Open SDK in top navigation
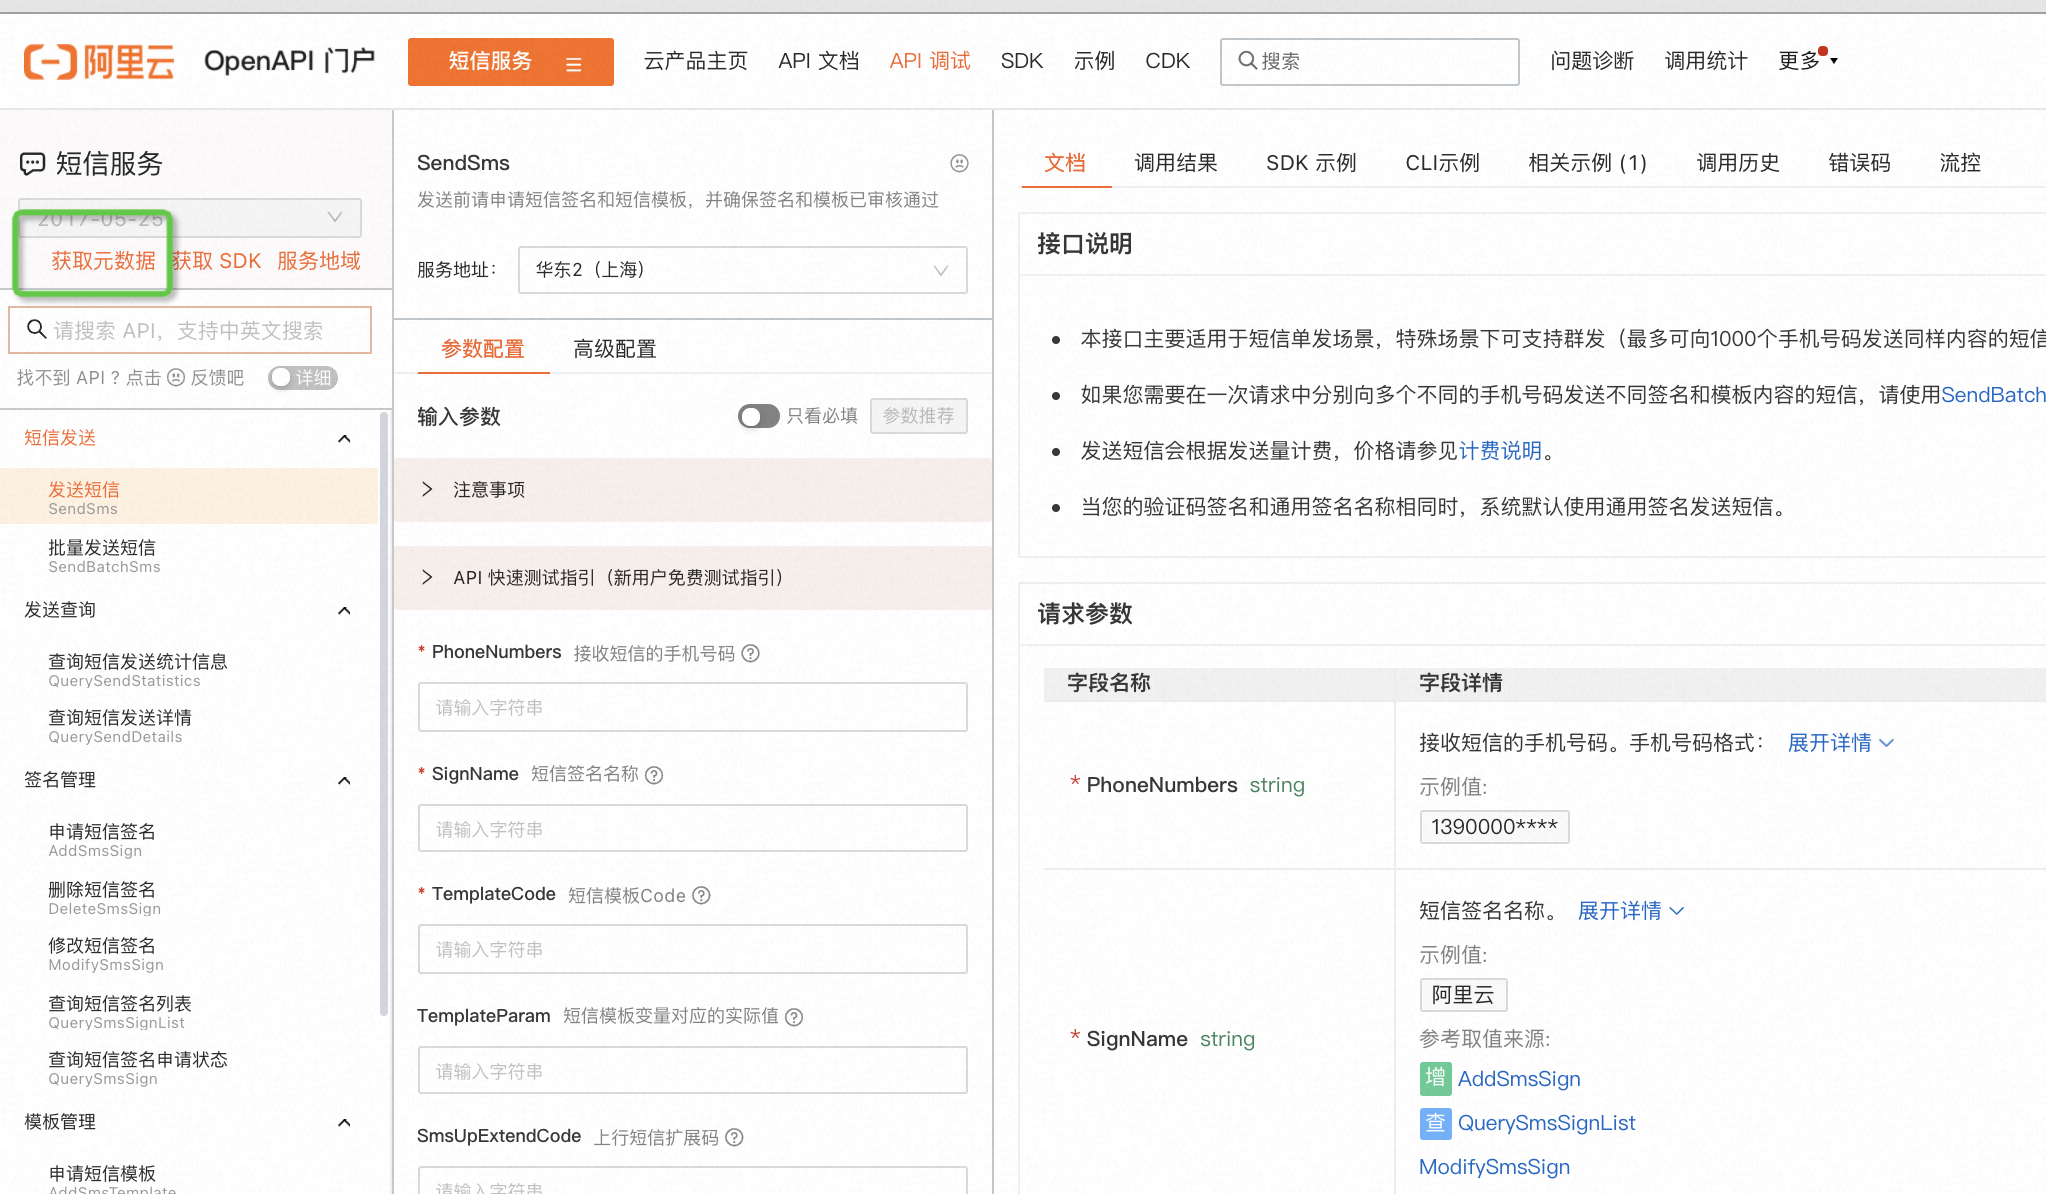Screen dimensions: 2046x1194 point(1022,61)
